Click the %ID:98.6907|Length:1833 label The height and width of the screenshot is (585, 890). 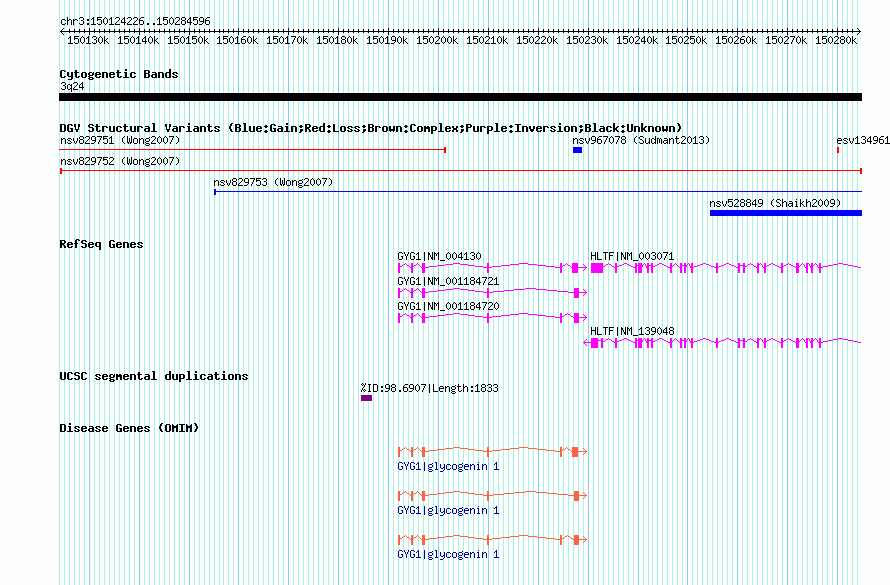430,389
